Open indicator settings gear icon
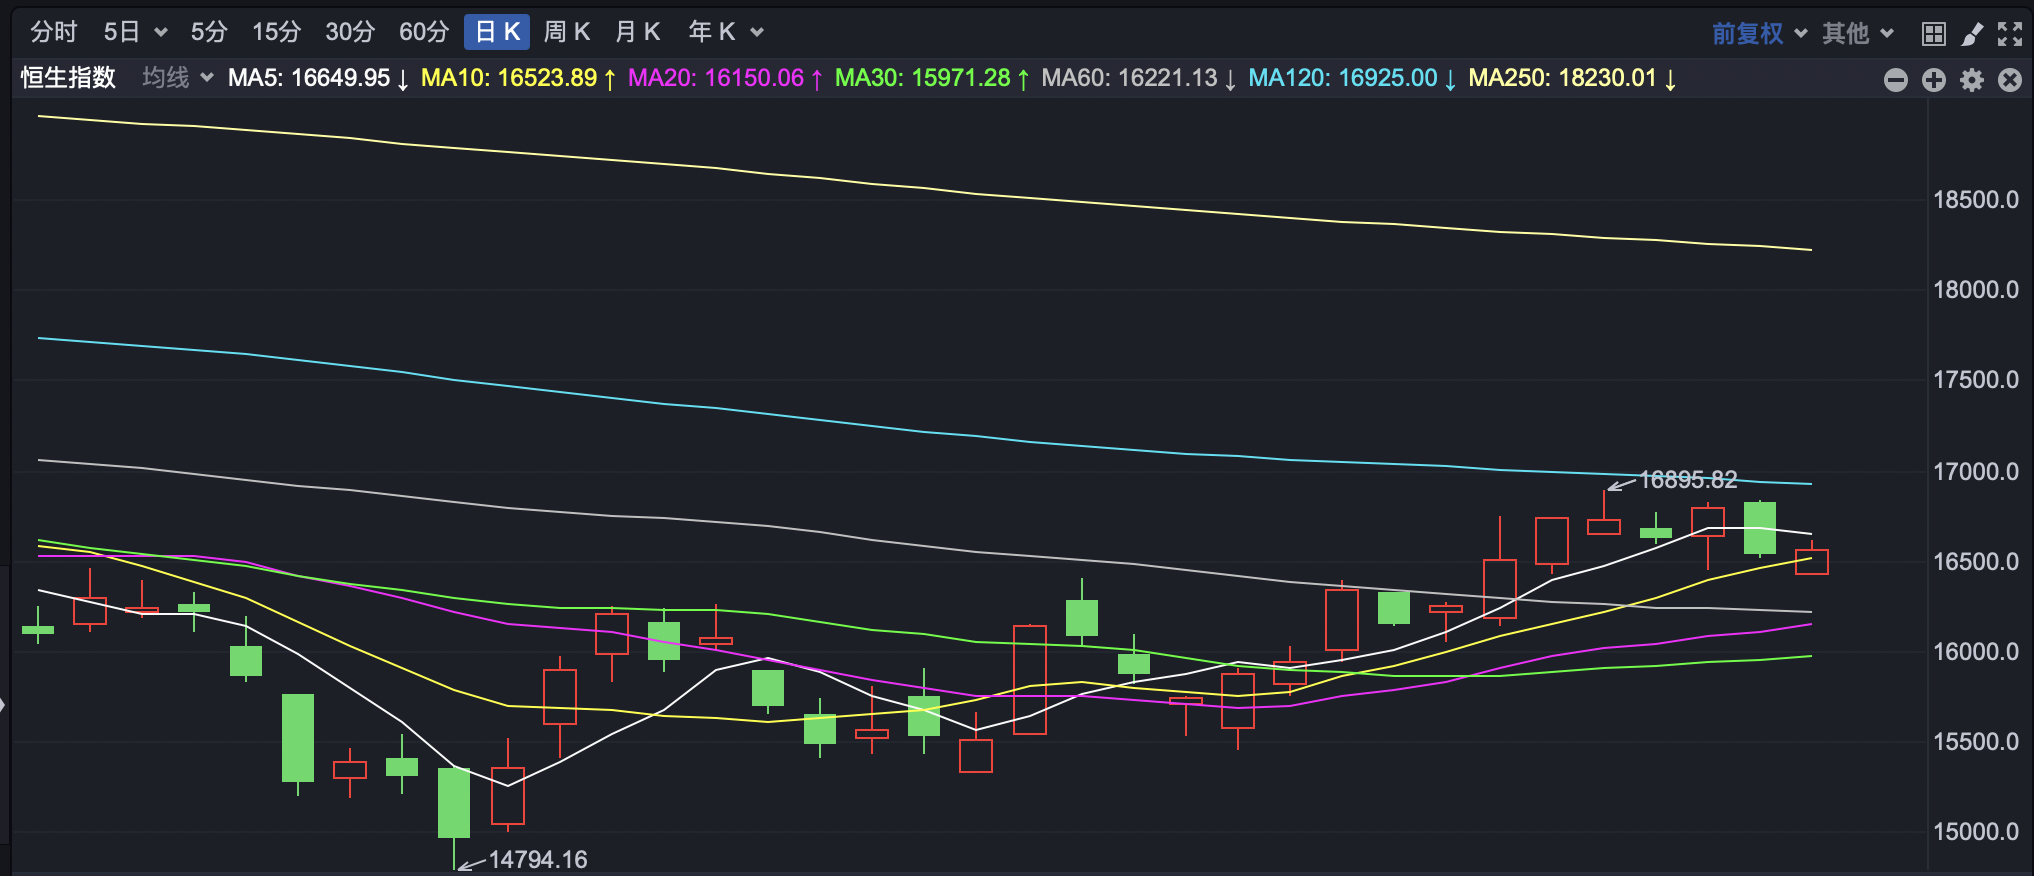This screenshot has height=876, width=2034. (x=1971, y=80)
